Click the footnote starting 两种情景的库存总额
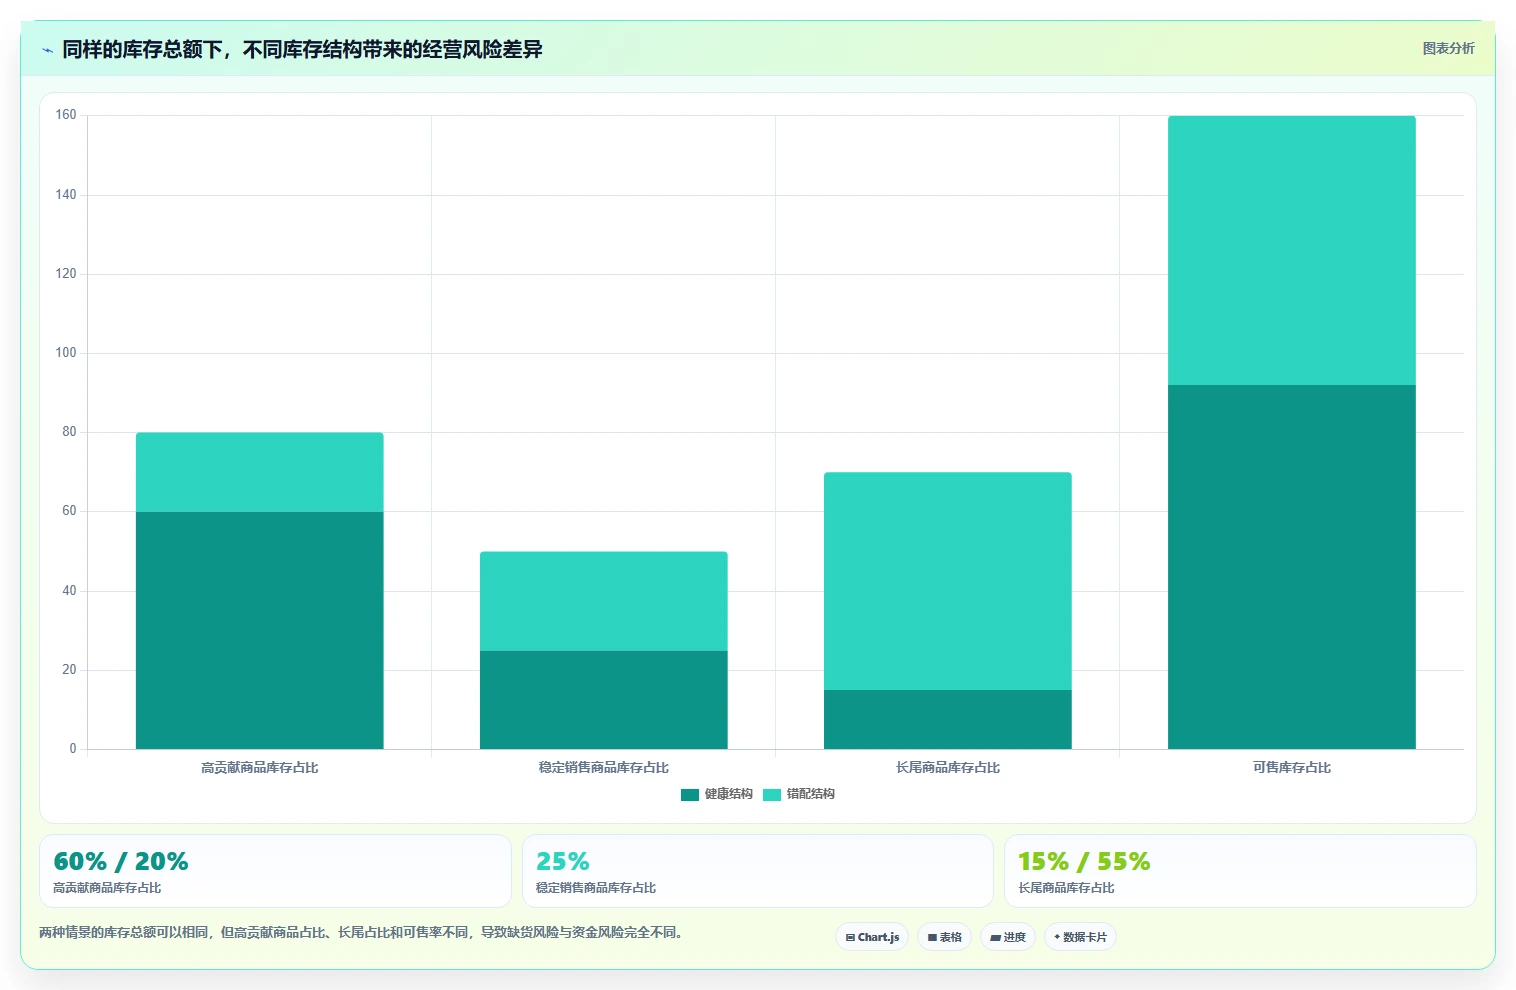Viewport: 1516px width, 990px height. pyautogui.click(x=362, y=932)
